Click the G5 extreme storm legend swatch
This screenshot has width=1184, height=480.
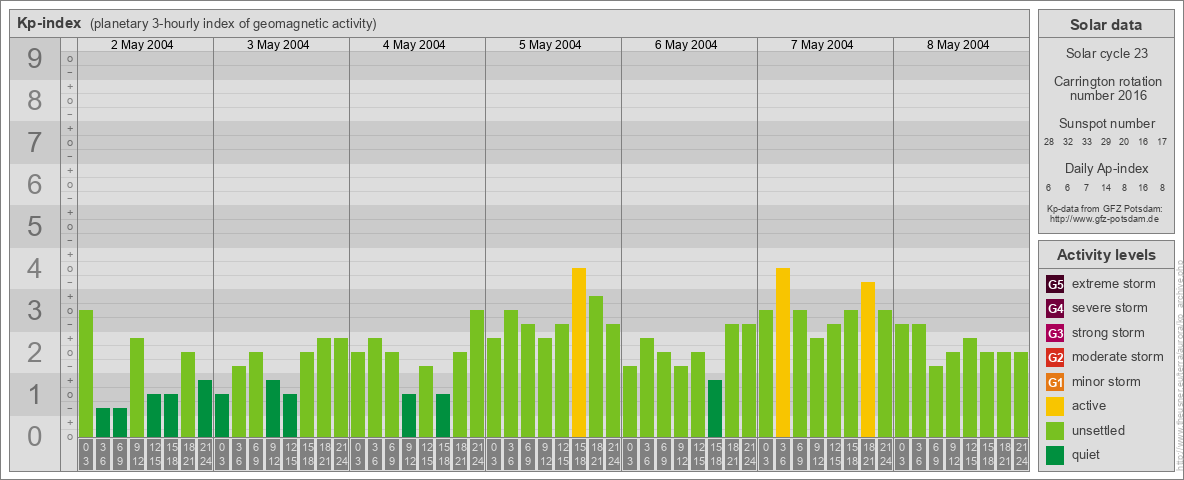pyautogui.click(x=1055, y=285)
